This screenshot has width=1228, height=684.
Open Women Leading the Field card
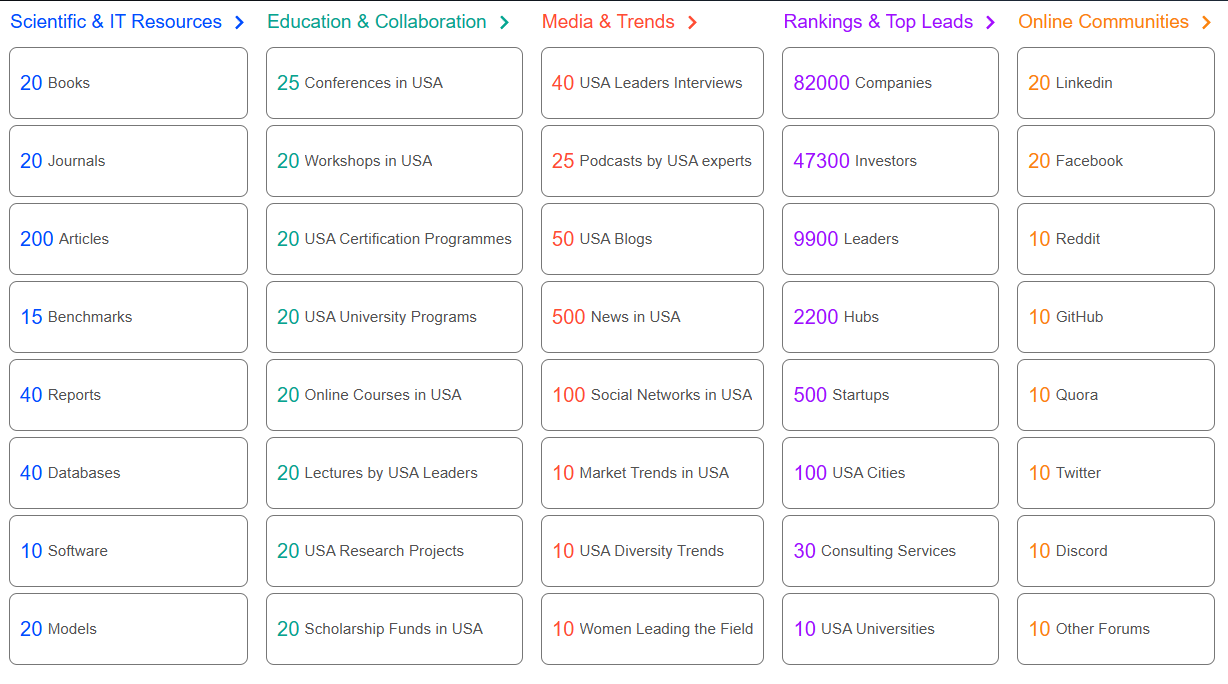[652, 629]
